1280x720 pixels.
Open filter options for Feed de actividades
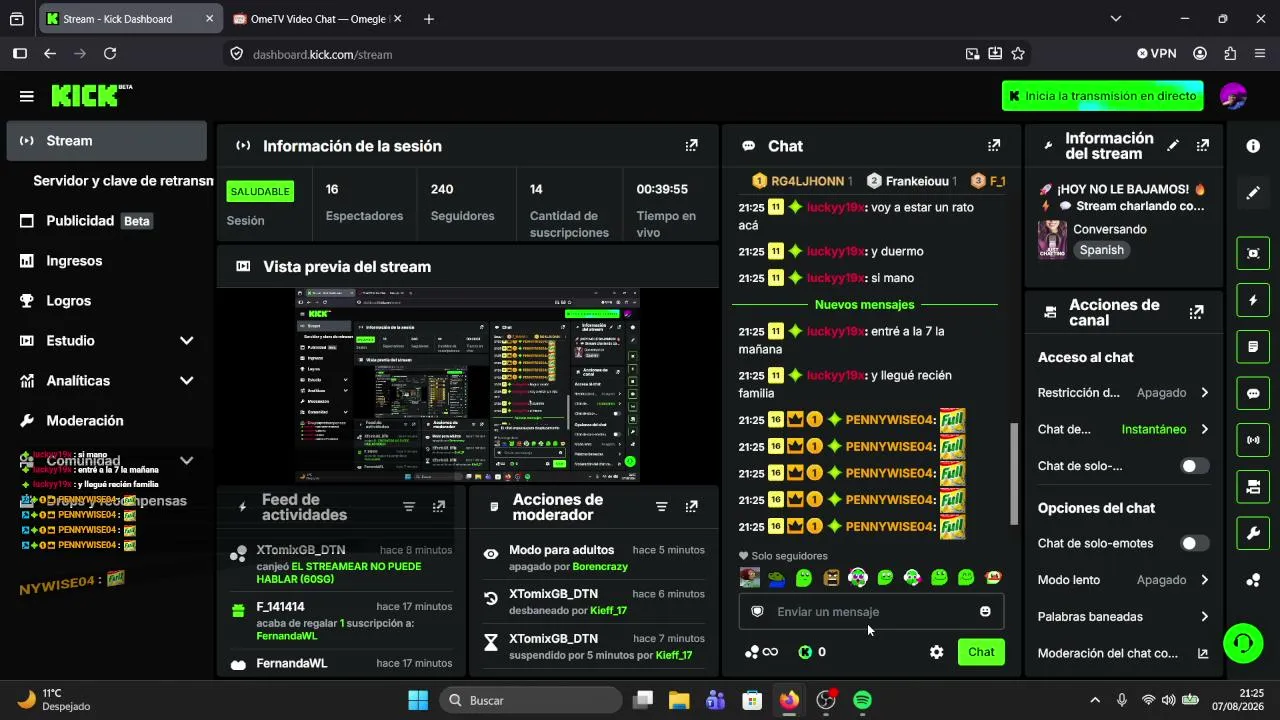point(409,507)
